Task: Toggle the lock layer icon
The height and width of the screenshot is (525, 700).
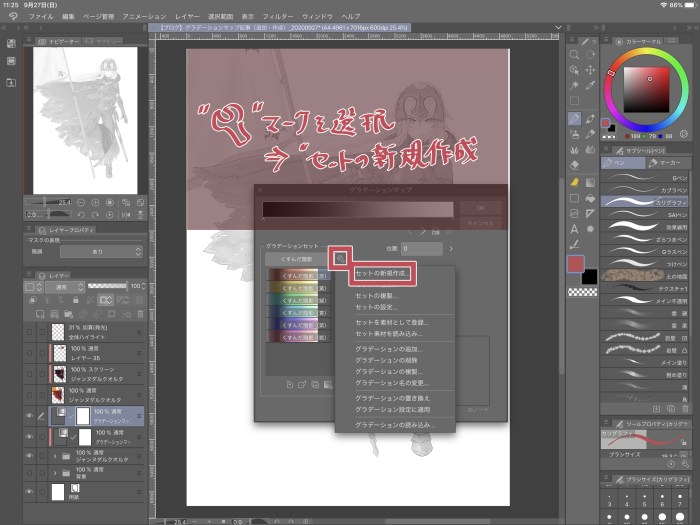Action: pos(75,300)
